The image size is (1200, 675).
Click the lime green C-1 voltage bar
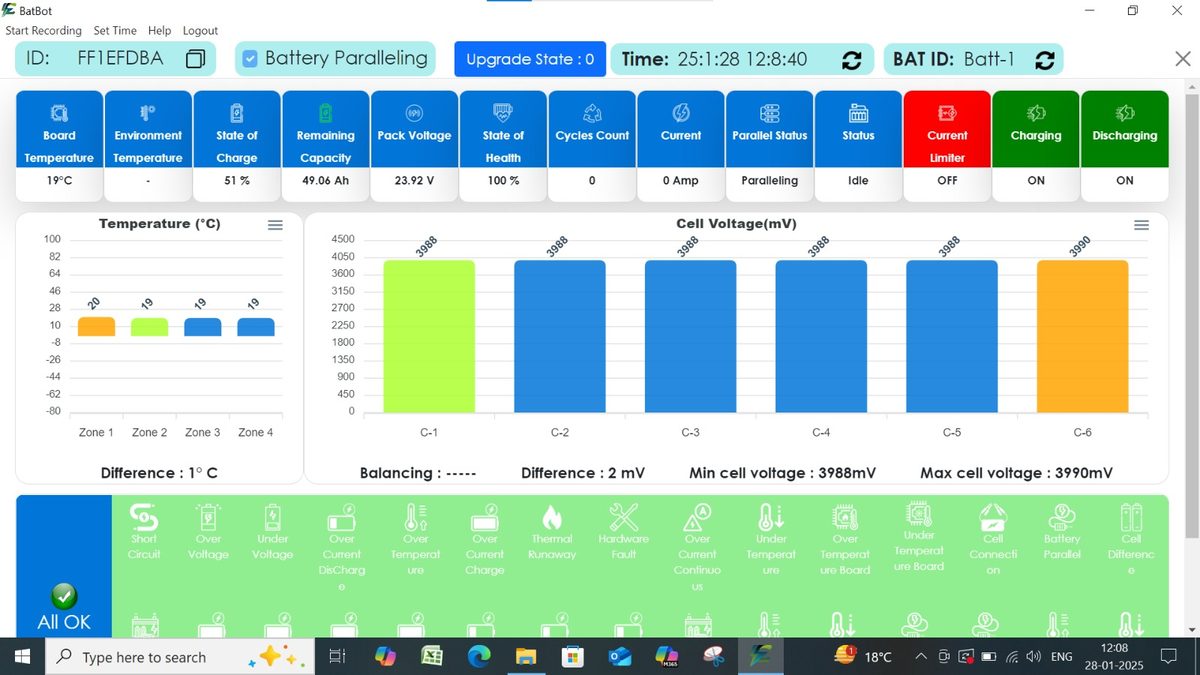point(429,336)
